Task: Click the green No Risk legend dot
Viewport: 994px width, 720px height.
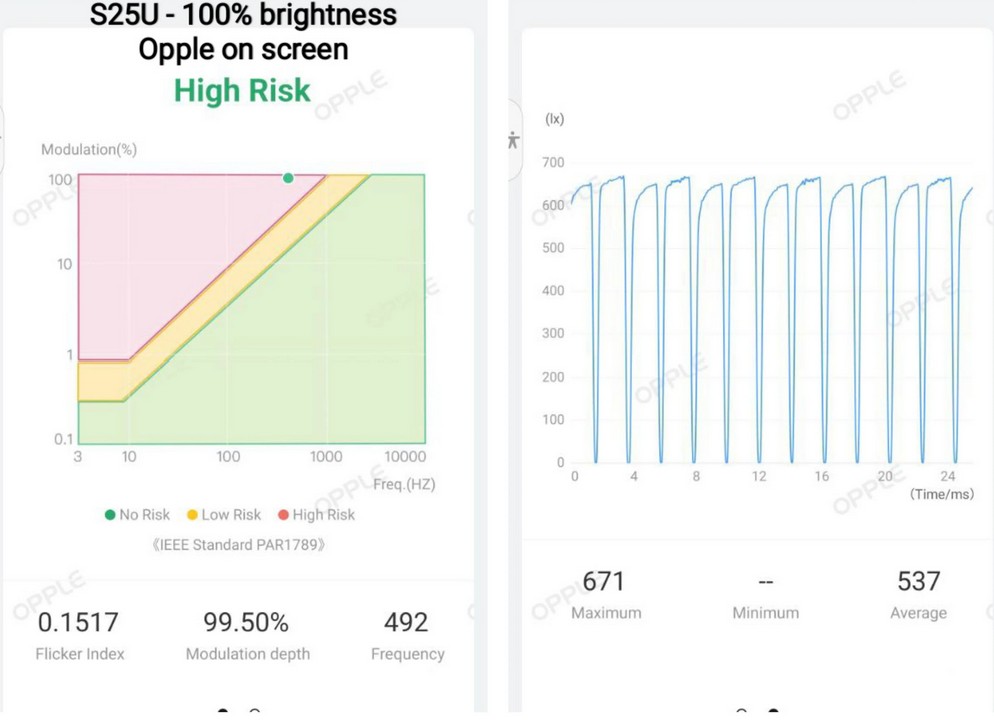Action: pyautogui.click(x=110, y=515)
